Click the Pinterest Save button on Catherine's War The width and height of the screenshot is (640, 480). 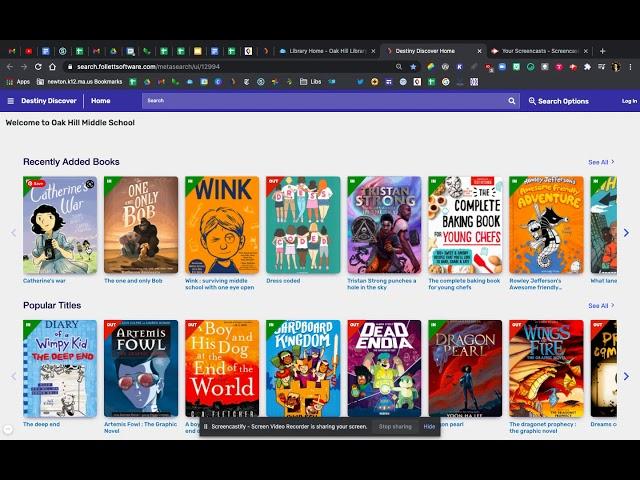click(x=36, y=184)
